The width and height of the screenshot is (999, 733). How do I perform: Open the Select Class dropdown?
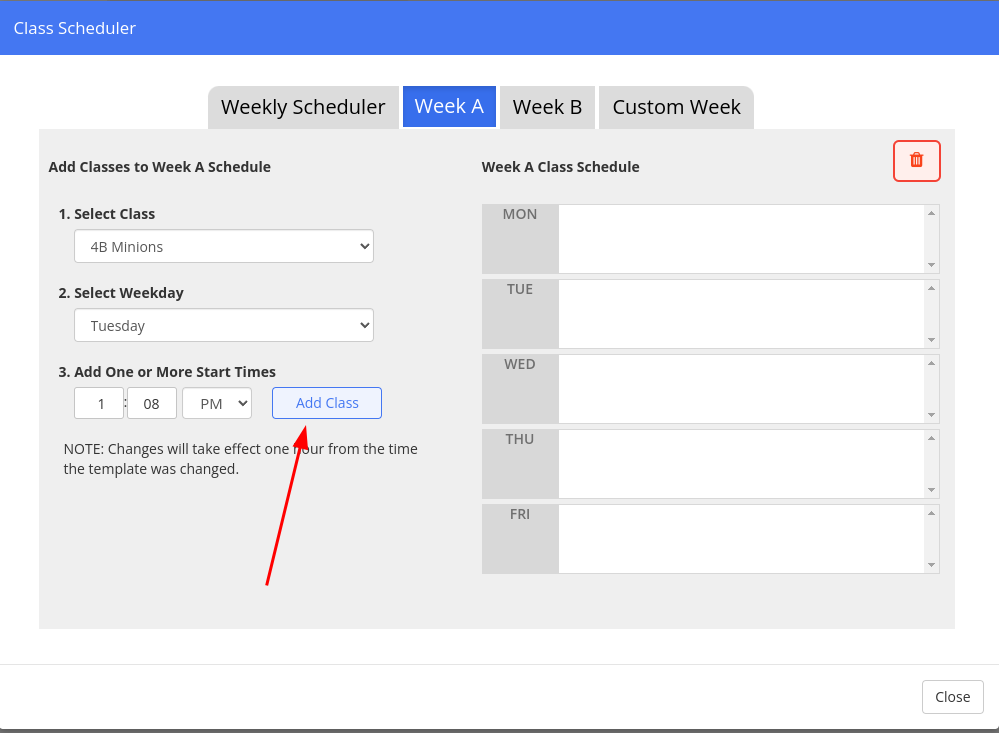[x=224, y=246]
